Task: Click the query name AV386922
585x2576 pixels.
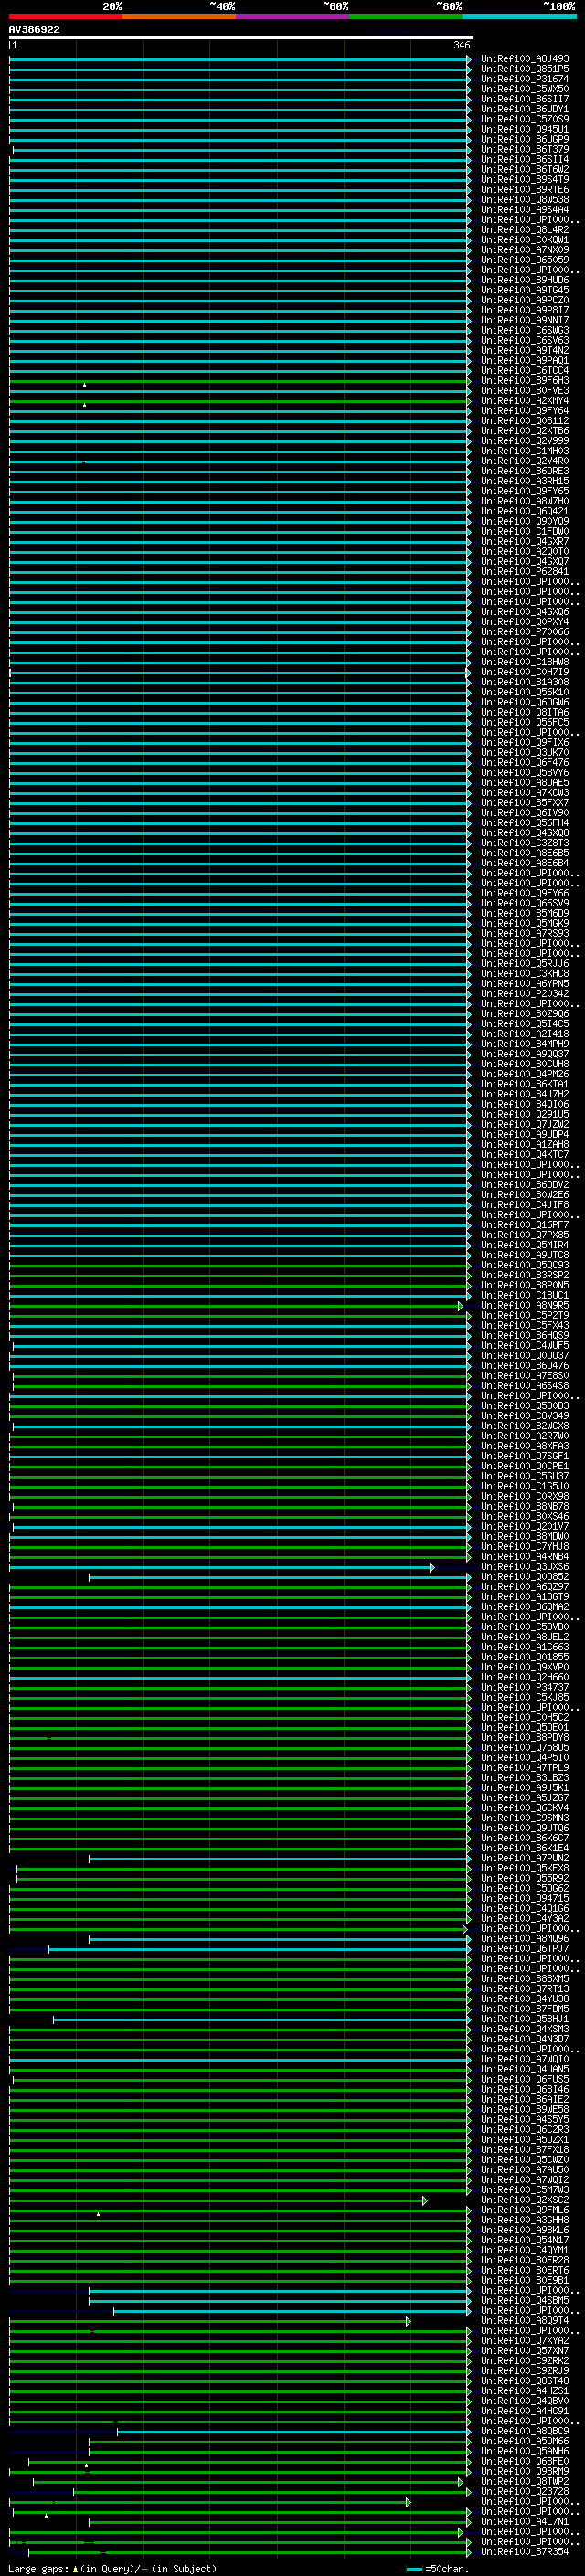Action: [34, 30]
